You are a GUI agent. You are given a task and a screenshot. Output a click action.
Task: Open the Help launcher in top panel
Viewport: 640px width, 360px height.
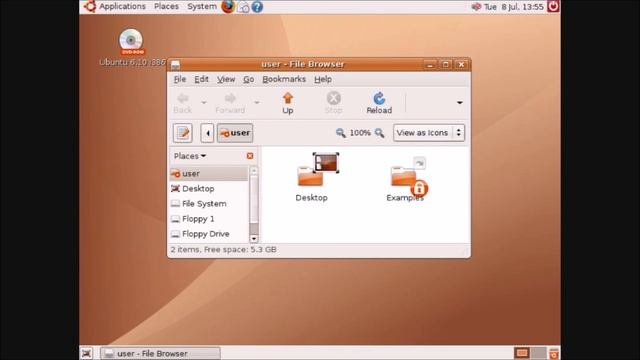tap(257, 7)
